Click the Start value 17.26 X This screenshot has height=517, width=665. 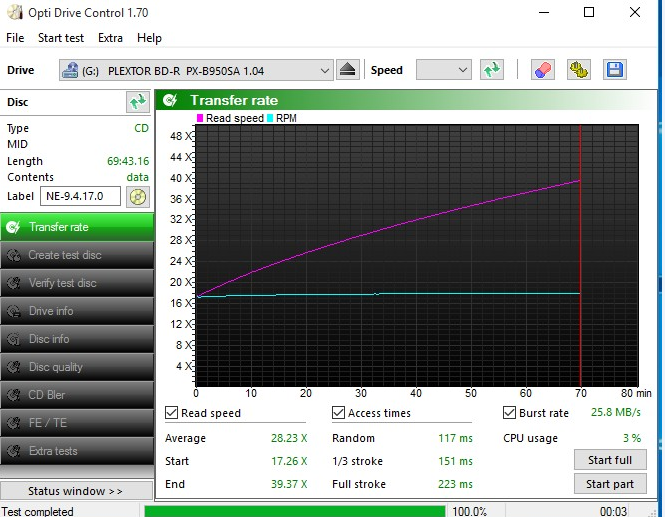pyautogui.click(x=289, y=461)
